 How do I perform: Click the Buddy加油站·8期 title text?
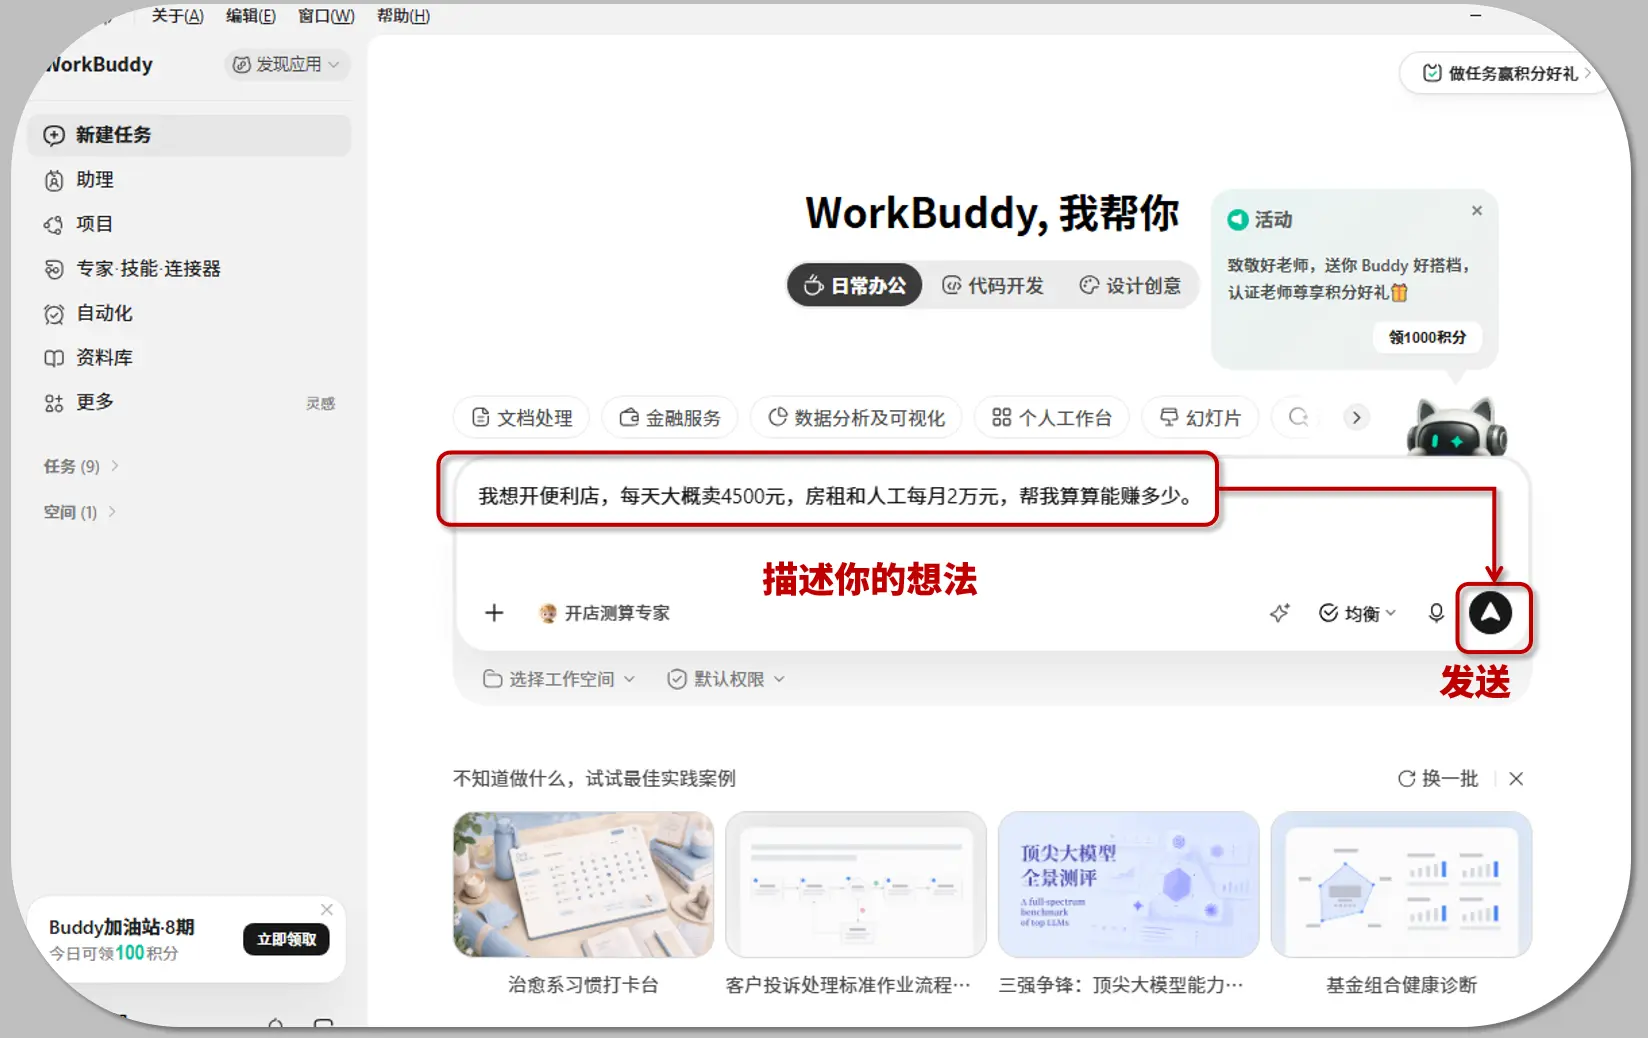point(122,927)
